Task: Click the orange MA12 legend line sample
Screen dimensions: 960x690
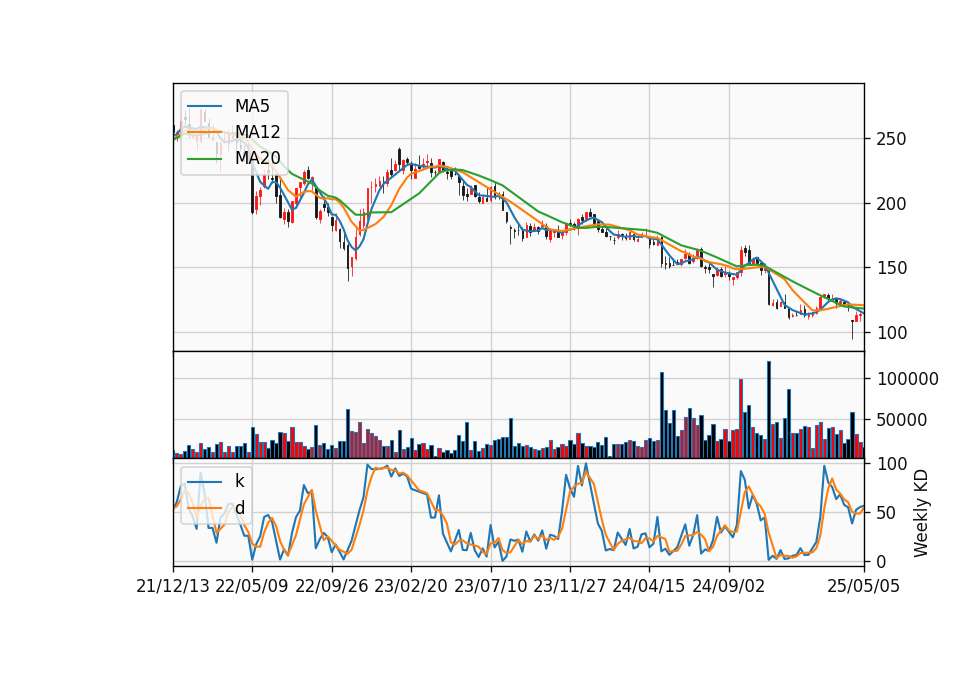Action: coord(204,132)
